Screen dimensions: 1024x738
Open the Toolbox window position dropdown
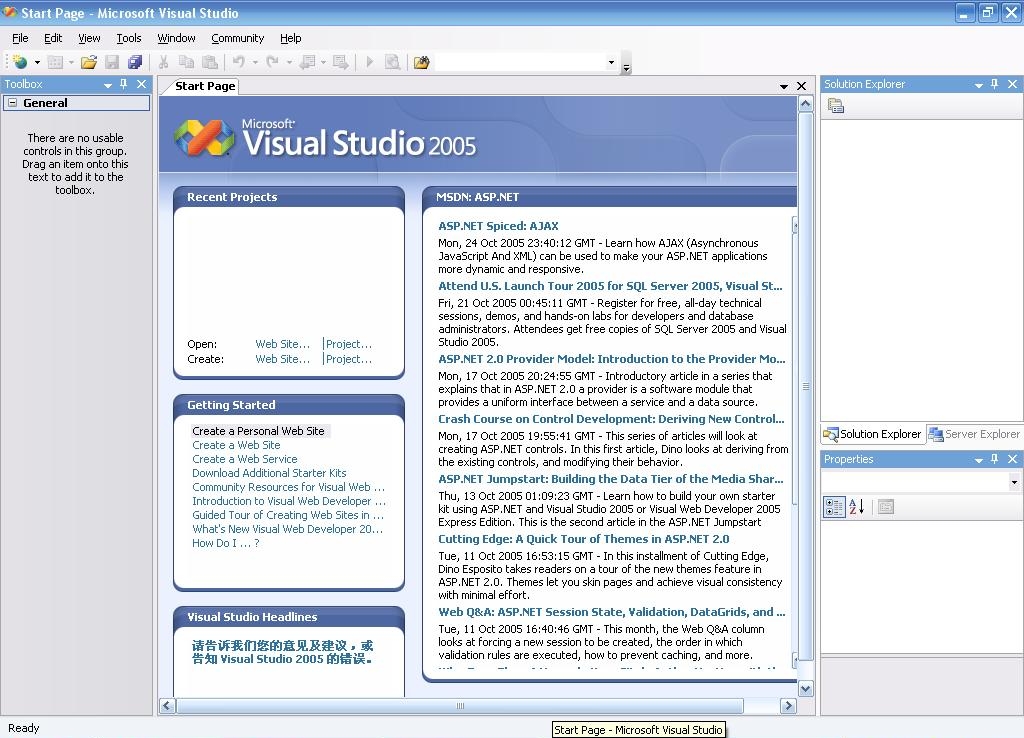click(x=108, y=85)
